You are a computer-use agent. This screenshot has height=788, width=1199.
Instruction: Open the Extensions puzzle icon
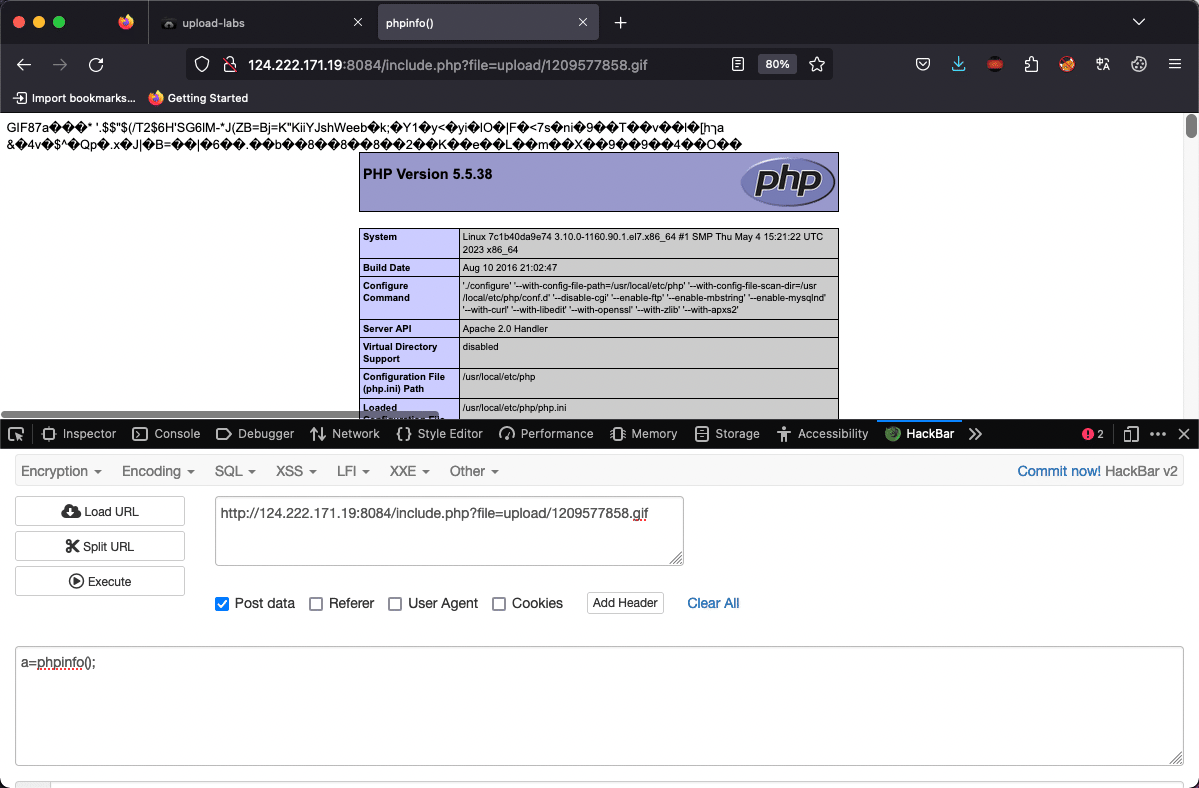[1031, 64]
